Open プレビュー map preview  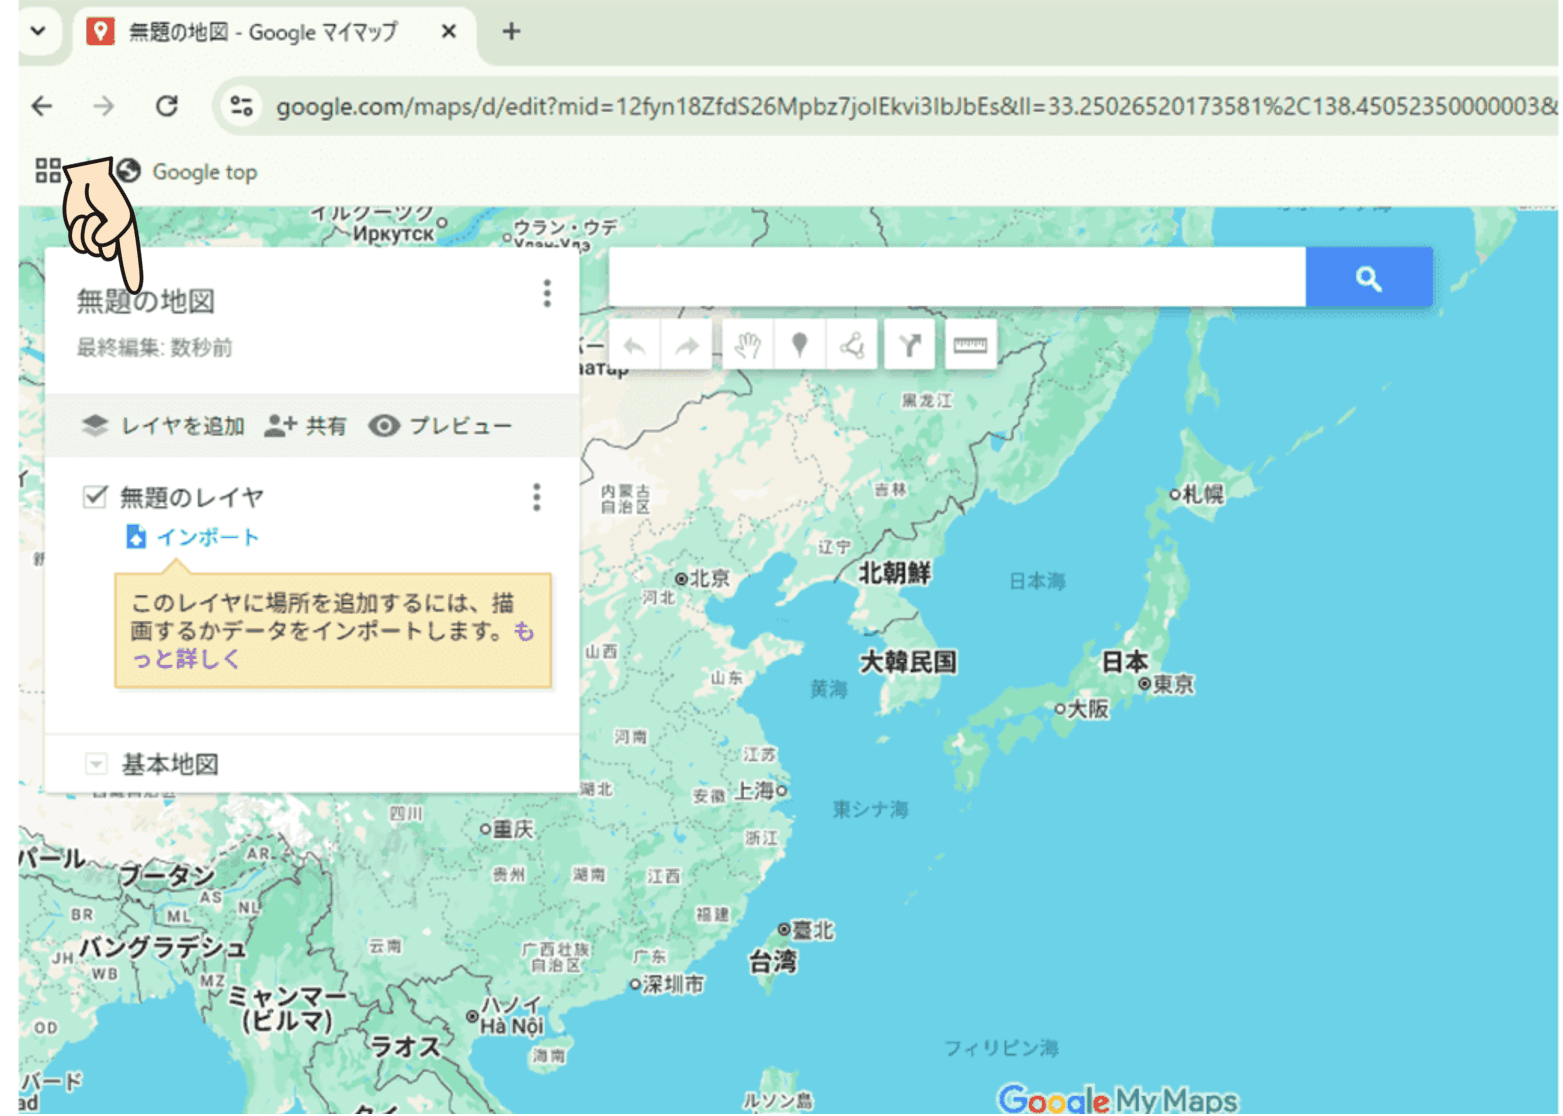coord(440,426)
